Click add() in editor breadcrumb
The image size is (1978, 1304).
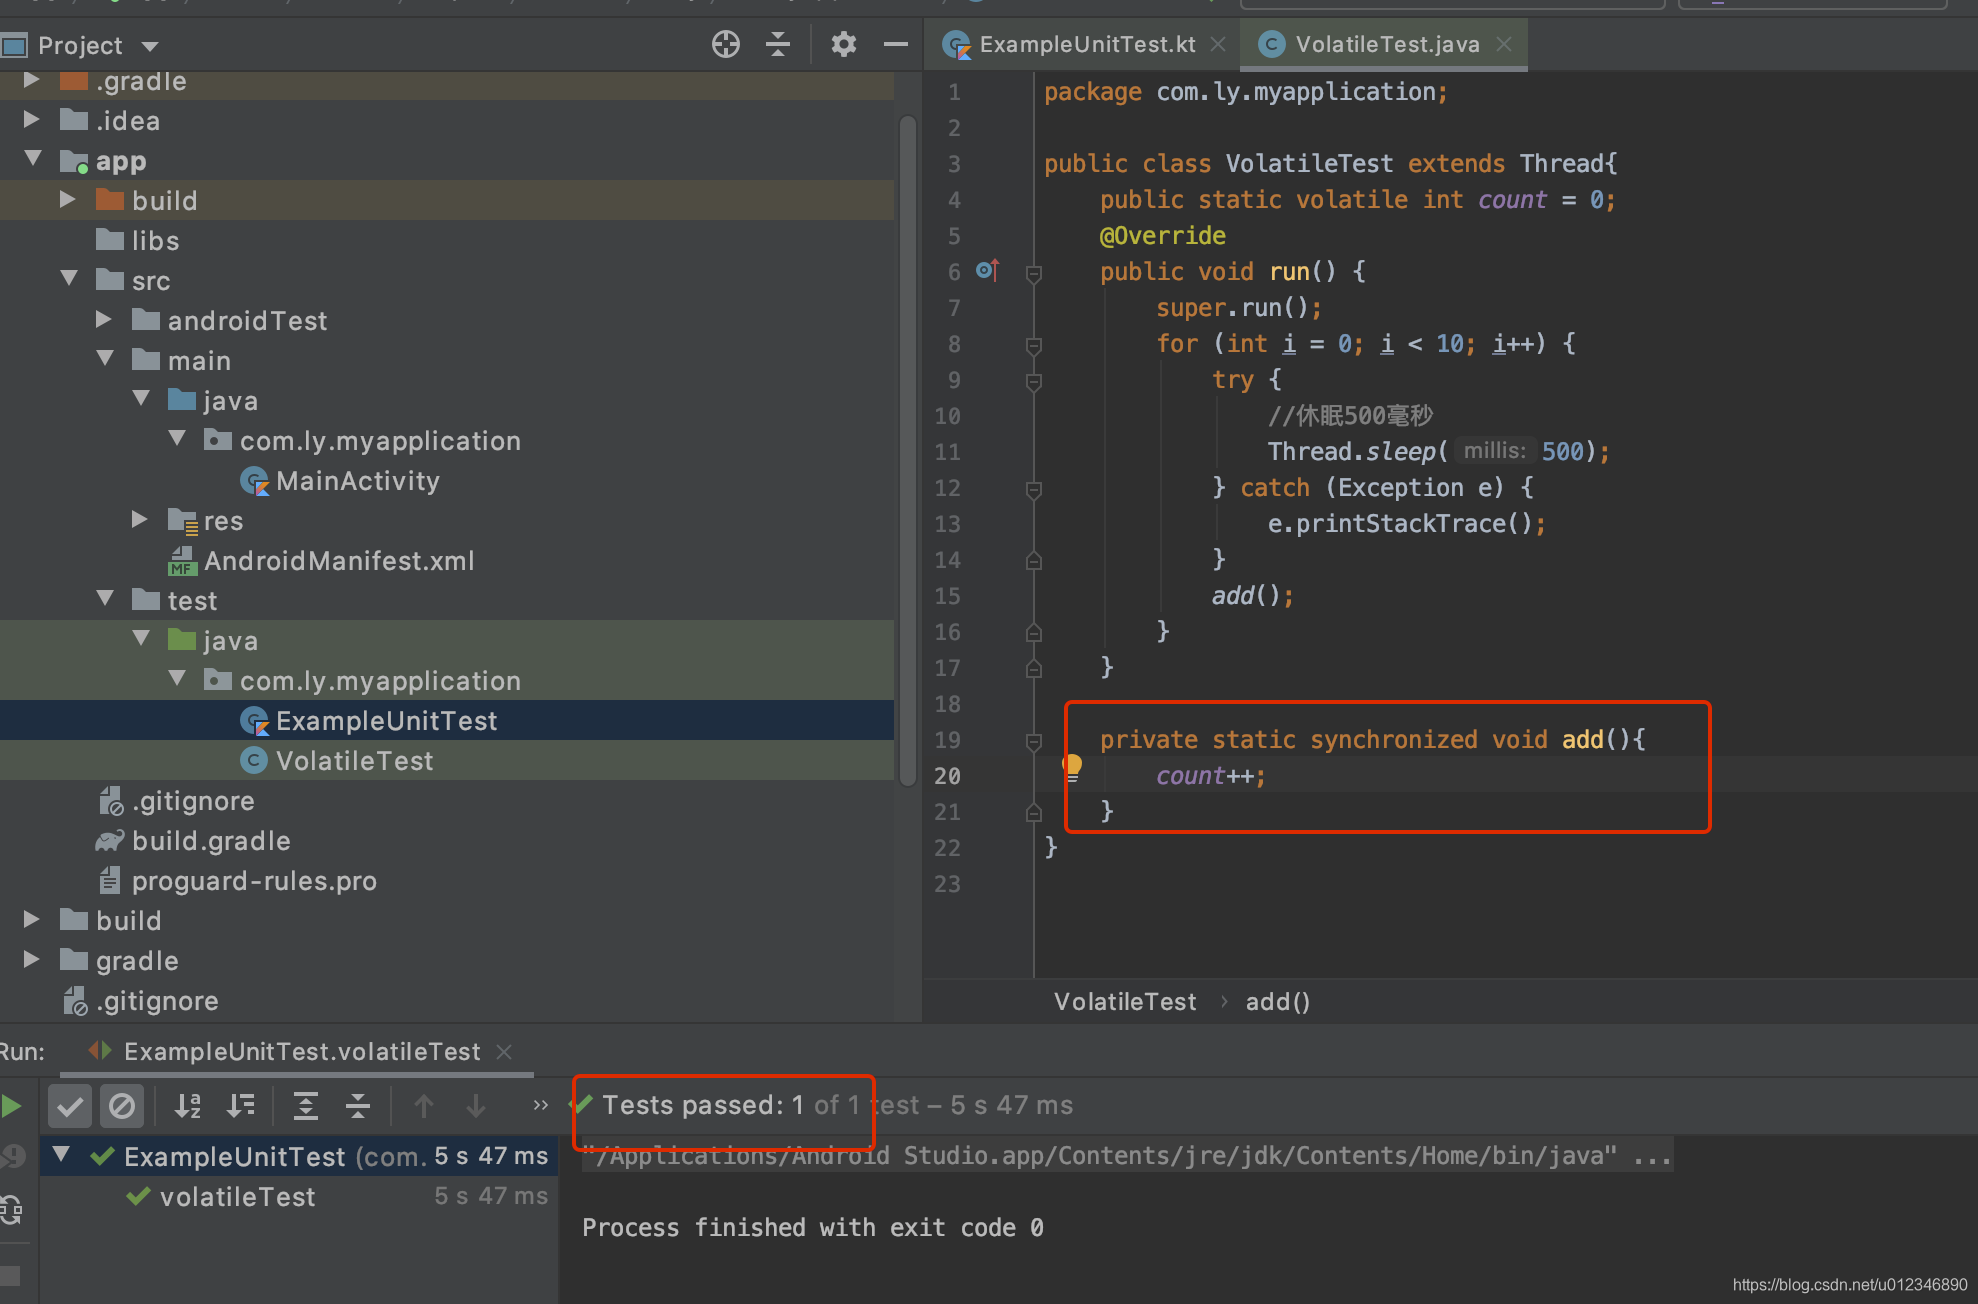click(1278, 1002)
